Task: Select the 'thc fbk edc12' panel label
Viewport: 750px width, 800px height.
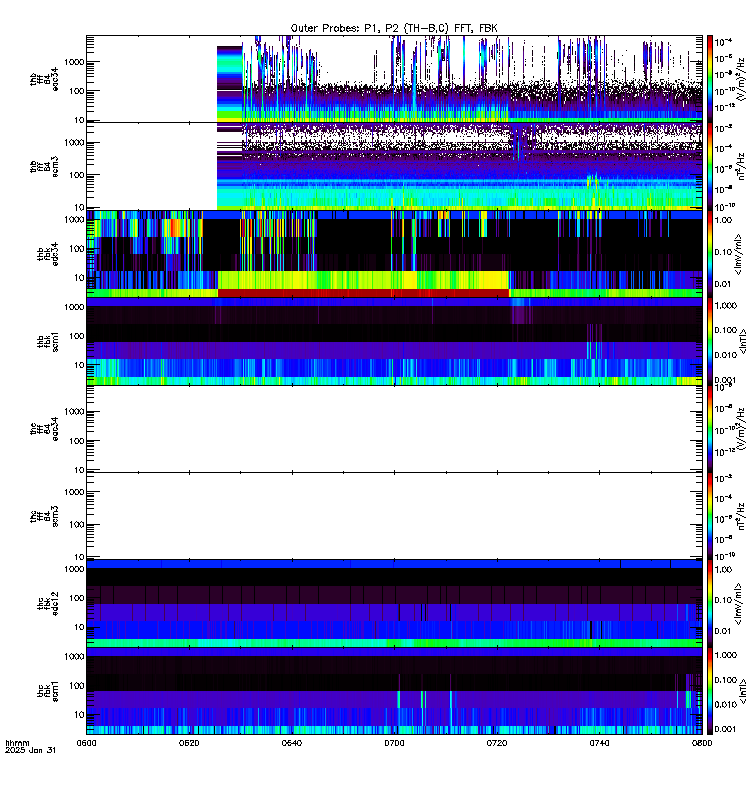Action: (48, 604)
